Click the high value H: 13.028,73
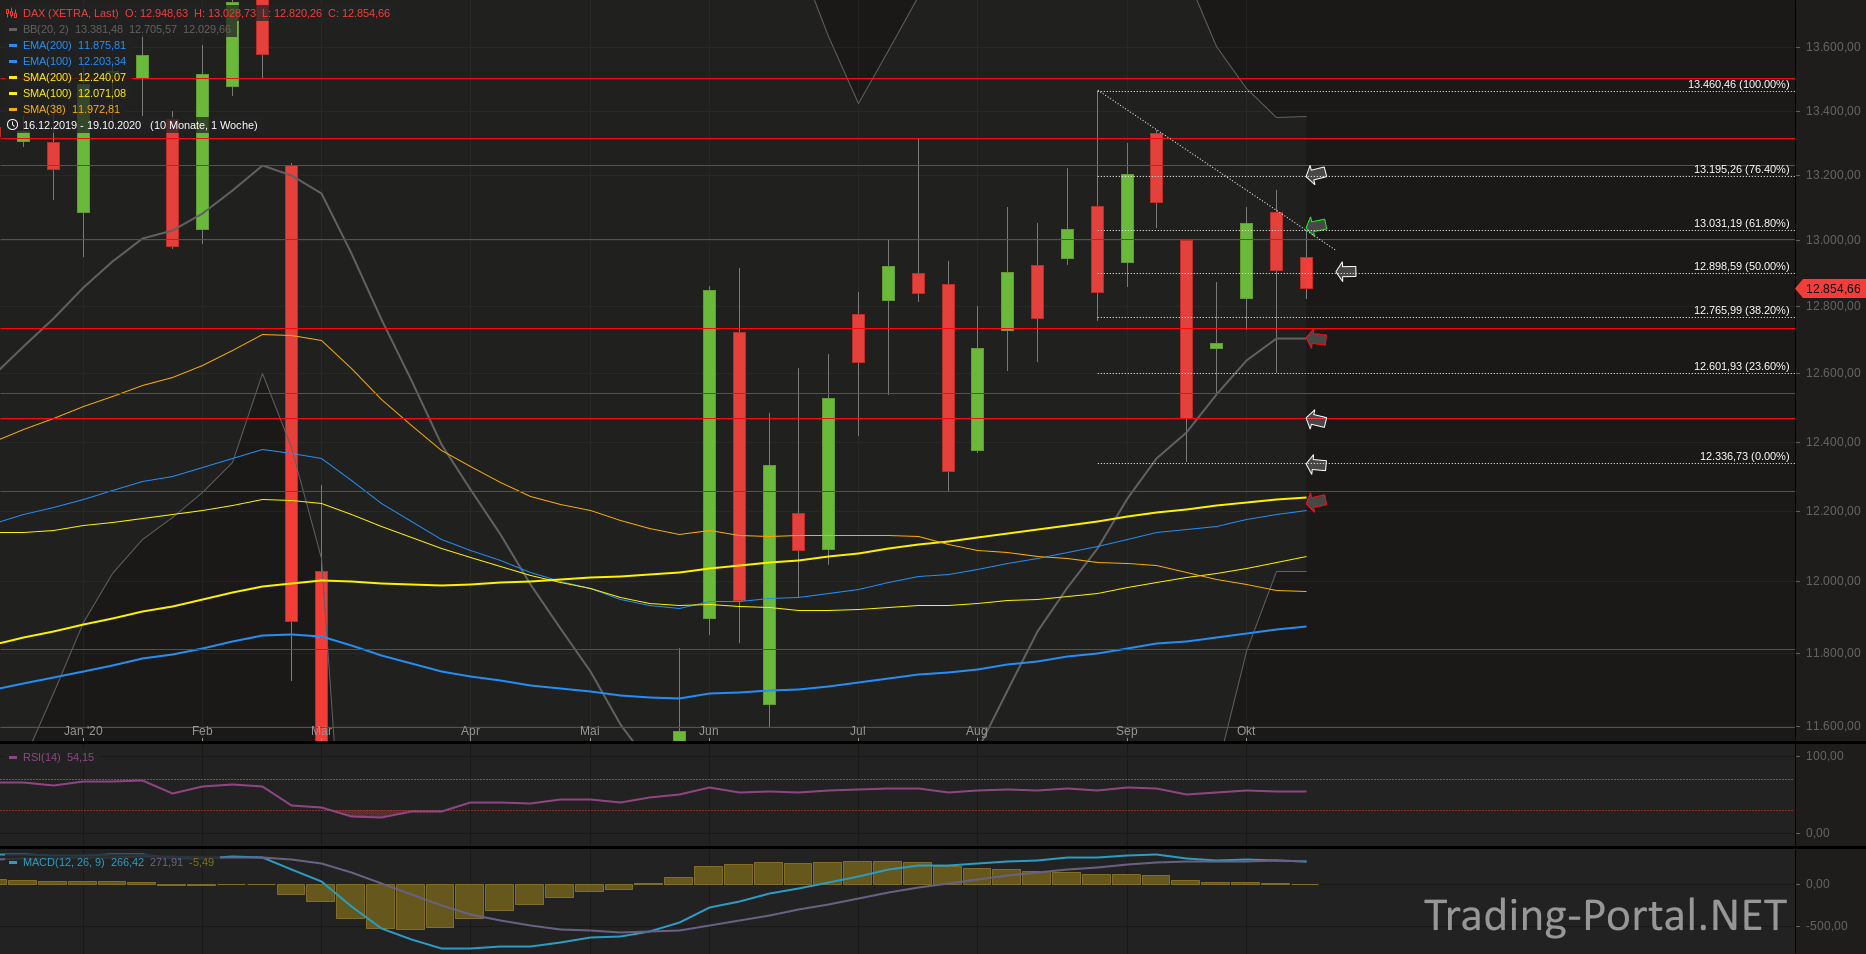Viewport: 1866px width, 954px height. coord(225,13)
